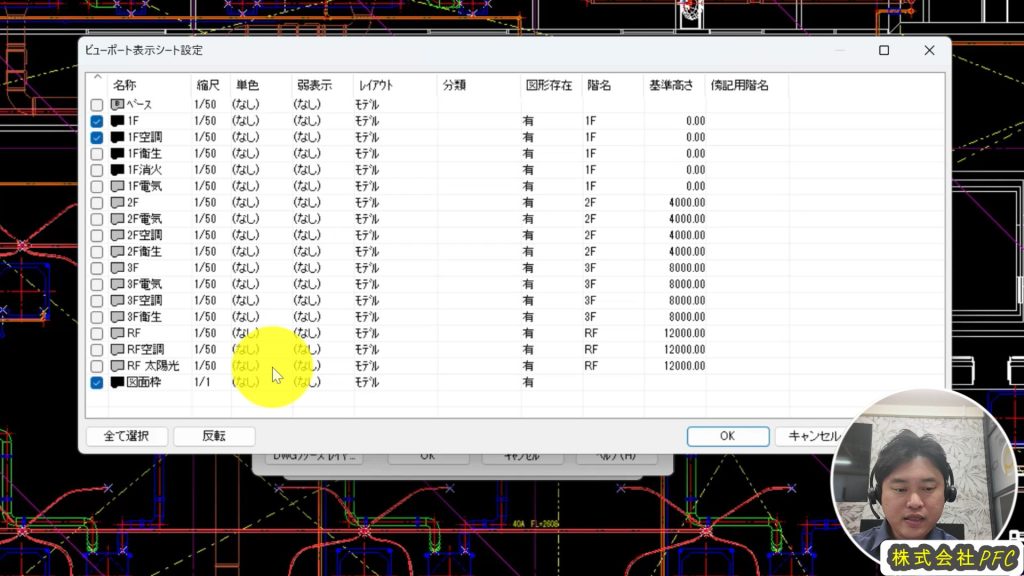
Task: Maximize the ビューポート表示シート設定 dialog
Action: click(x=884, y=50)
